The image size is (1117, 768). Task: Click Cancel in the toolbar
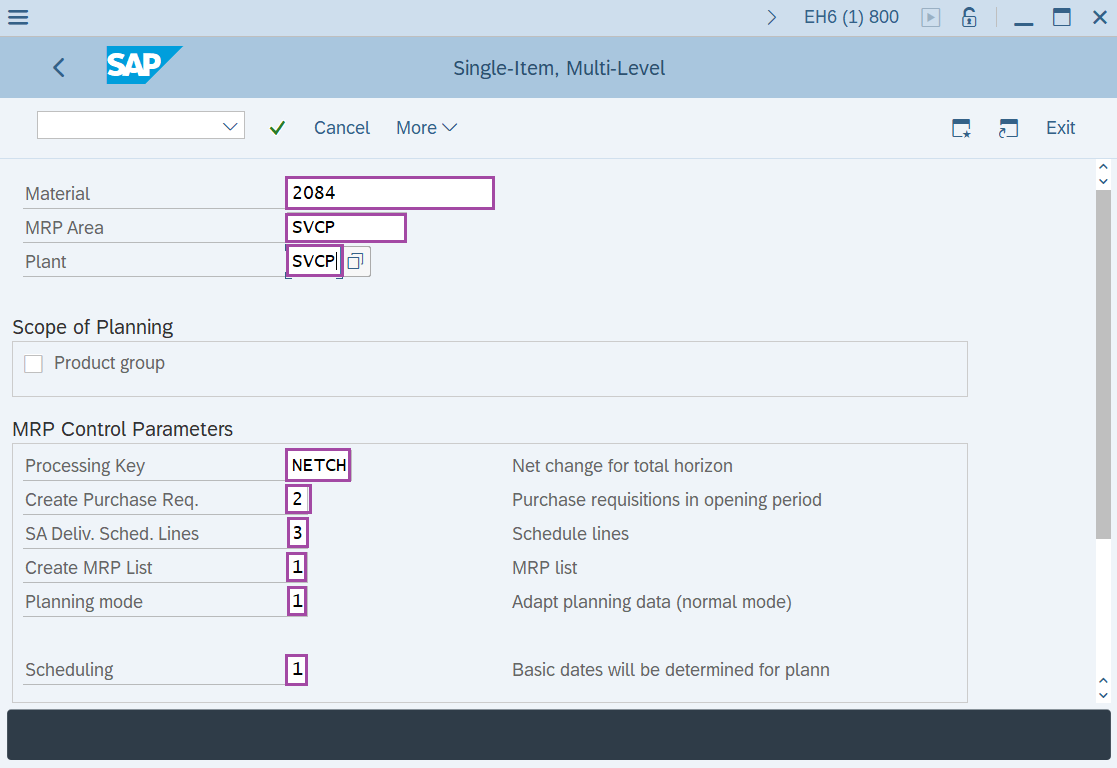341,127
